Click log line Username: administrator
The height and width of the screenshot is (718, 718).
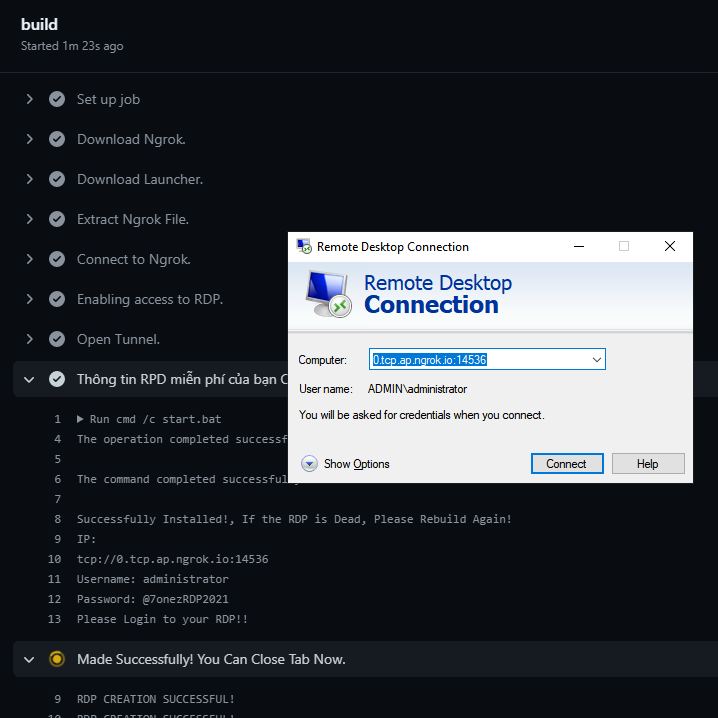coord(152,579)
